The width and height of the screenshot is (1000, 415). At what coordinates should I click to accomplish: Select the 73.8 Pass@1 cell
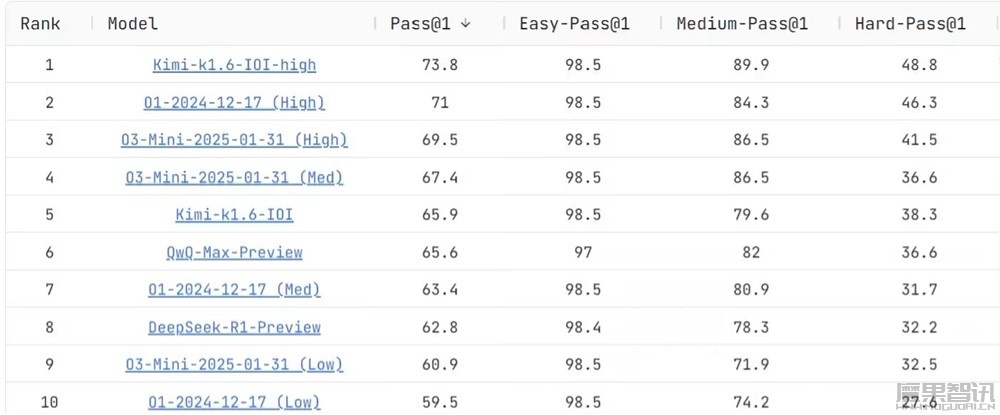[x=439, y=65]
